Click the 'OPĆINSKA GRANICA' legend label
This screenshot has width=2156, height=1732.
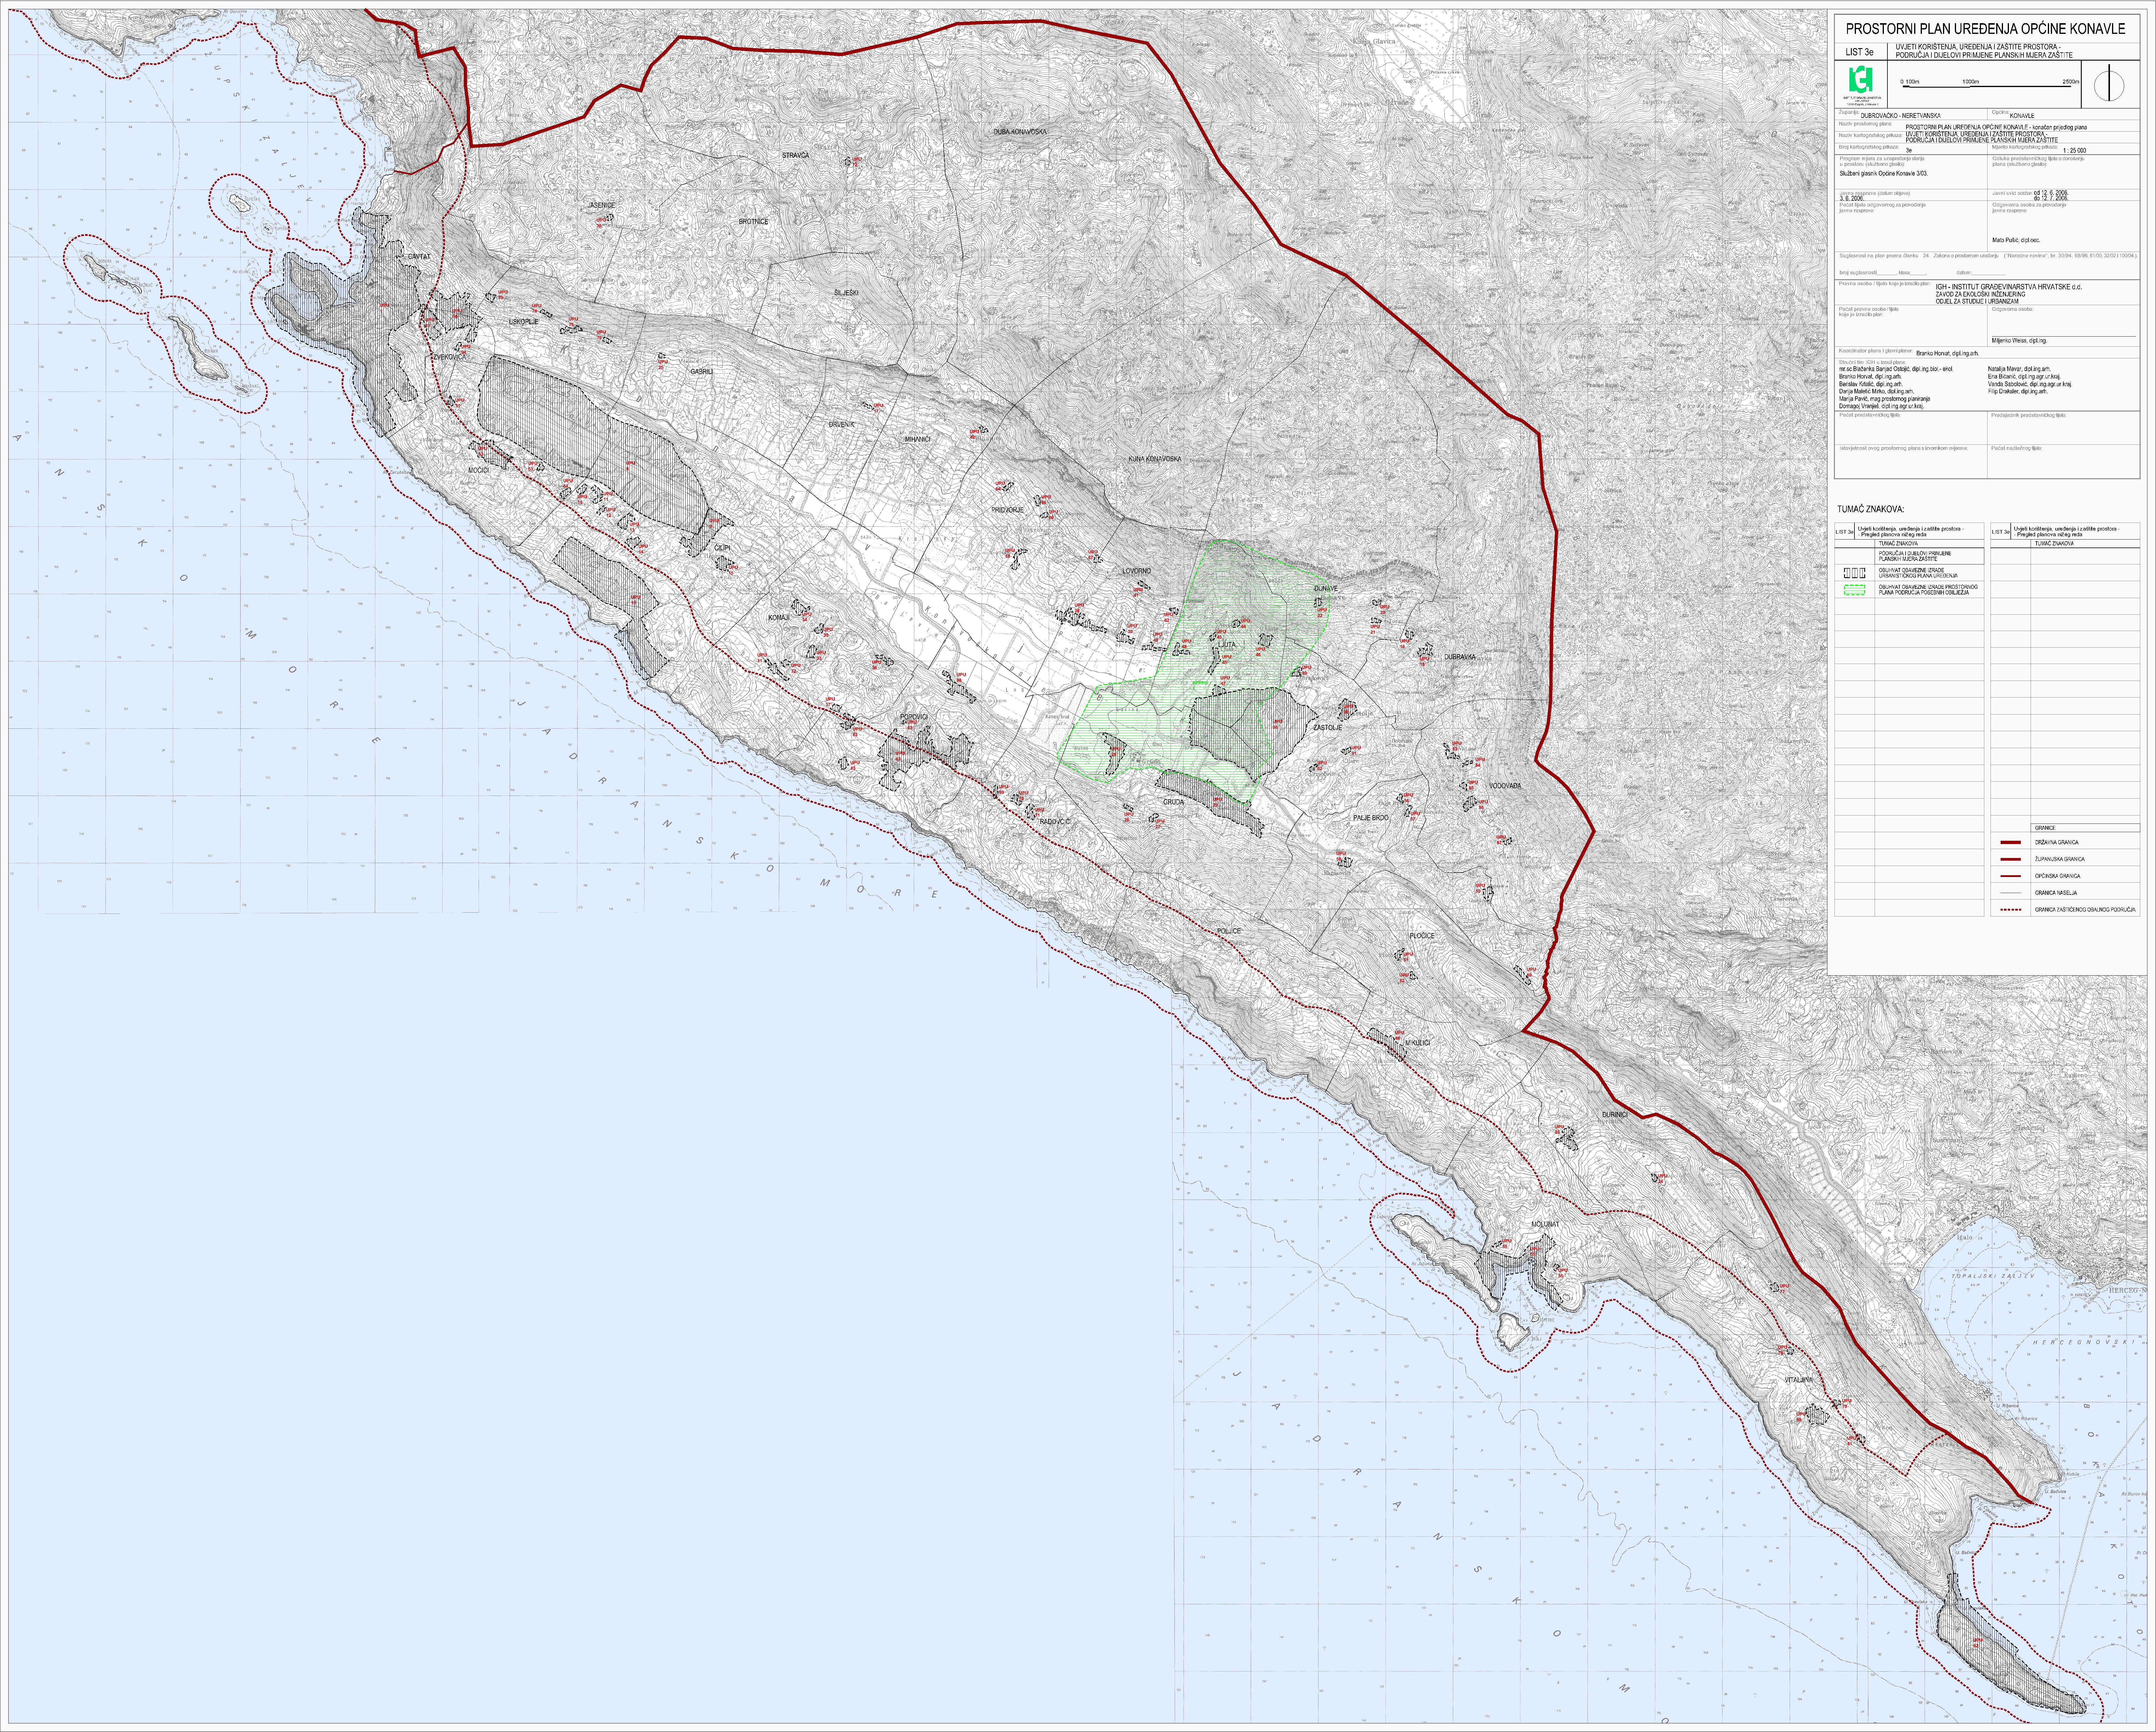2058,876
